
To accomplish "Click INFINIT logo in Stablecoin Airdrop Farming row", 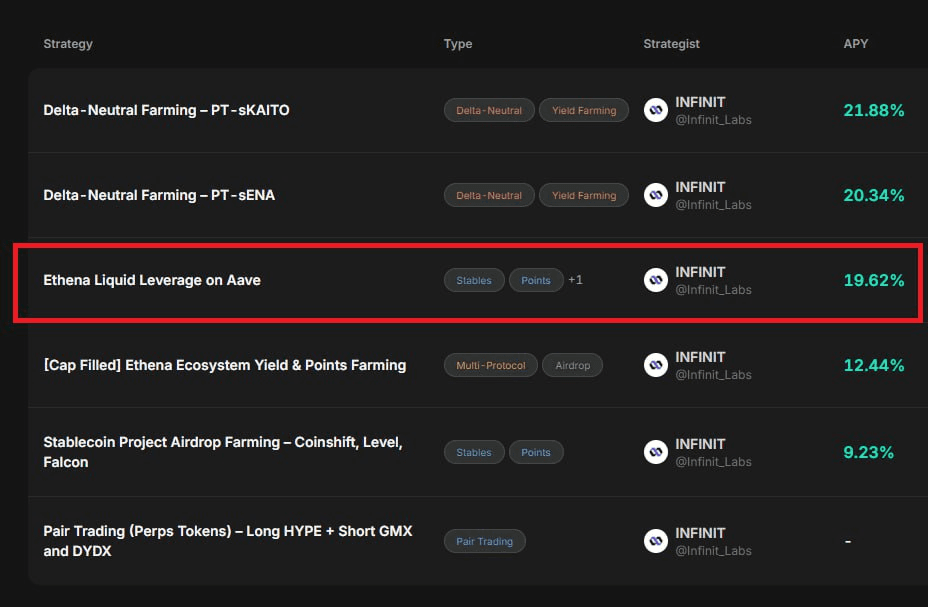I will coord(656,453).
